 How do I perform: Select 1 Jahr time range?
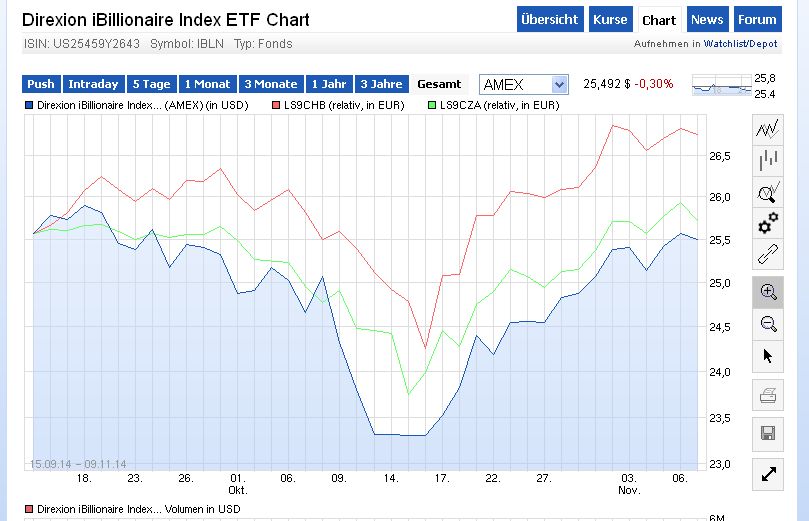coord(329,84)
